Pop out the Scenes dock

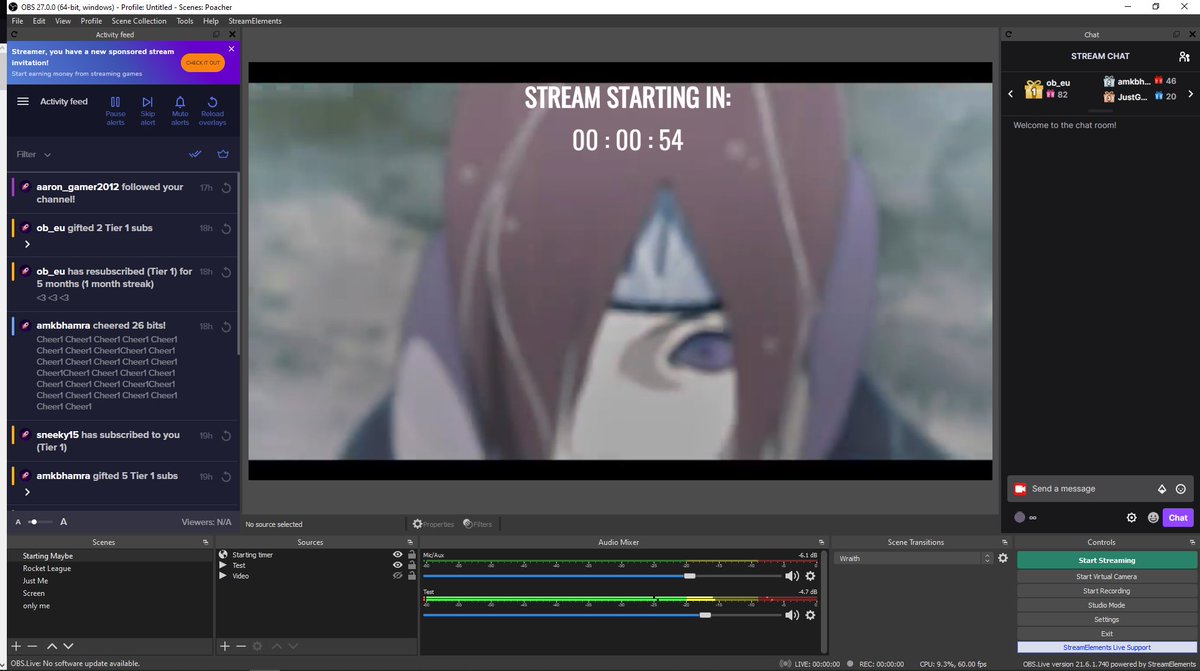click(x=204, y=542)
